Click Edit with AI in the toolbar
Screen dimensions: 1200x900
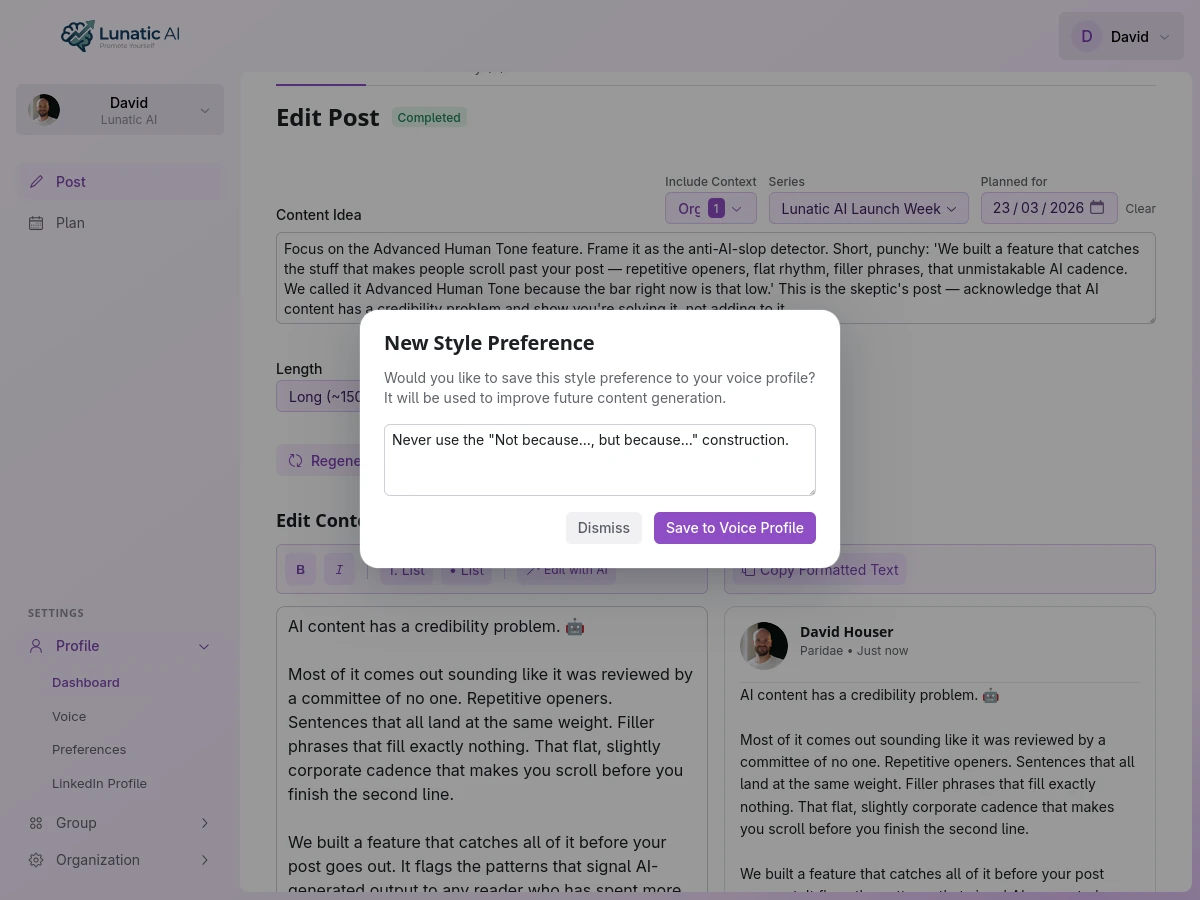point(567,571)
